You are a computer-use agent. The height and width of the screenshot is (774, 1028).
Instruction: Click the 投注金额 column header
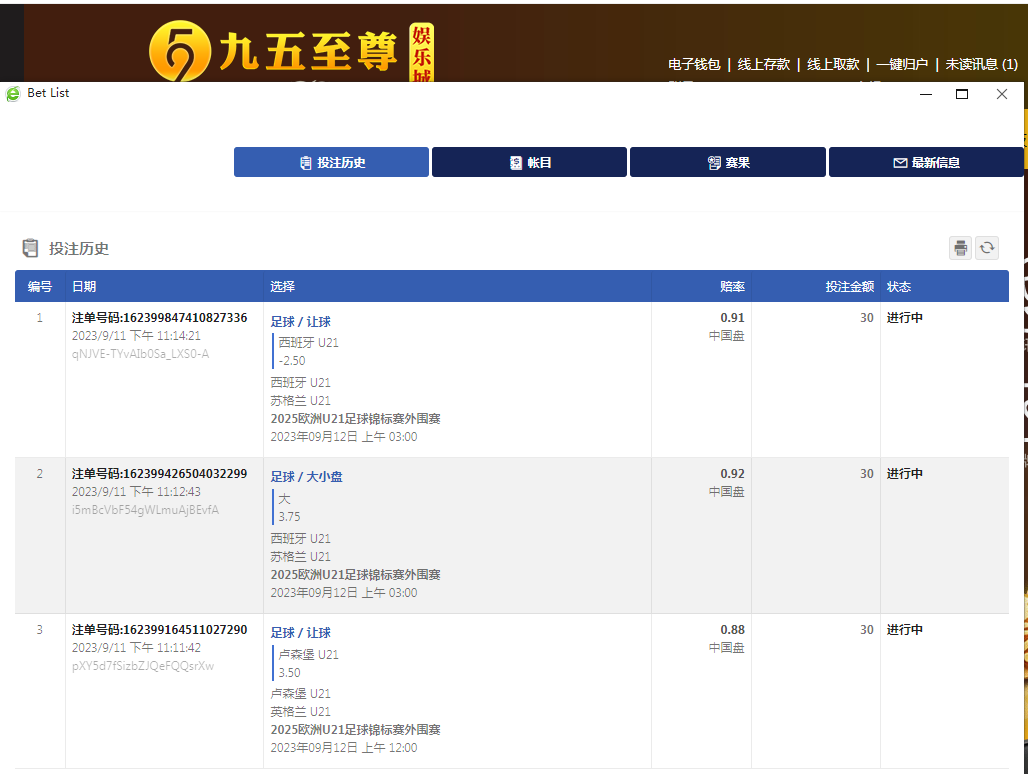click(849, 287)
